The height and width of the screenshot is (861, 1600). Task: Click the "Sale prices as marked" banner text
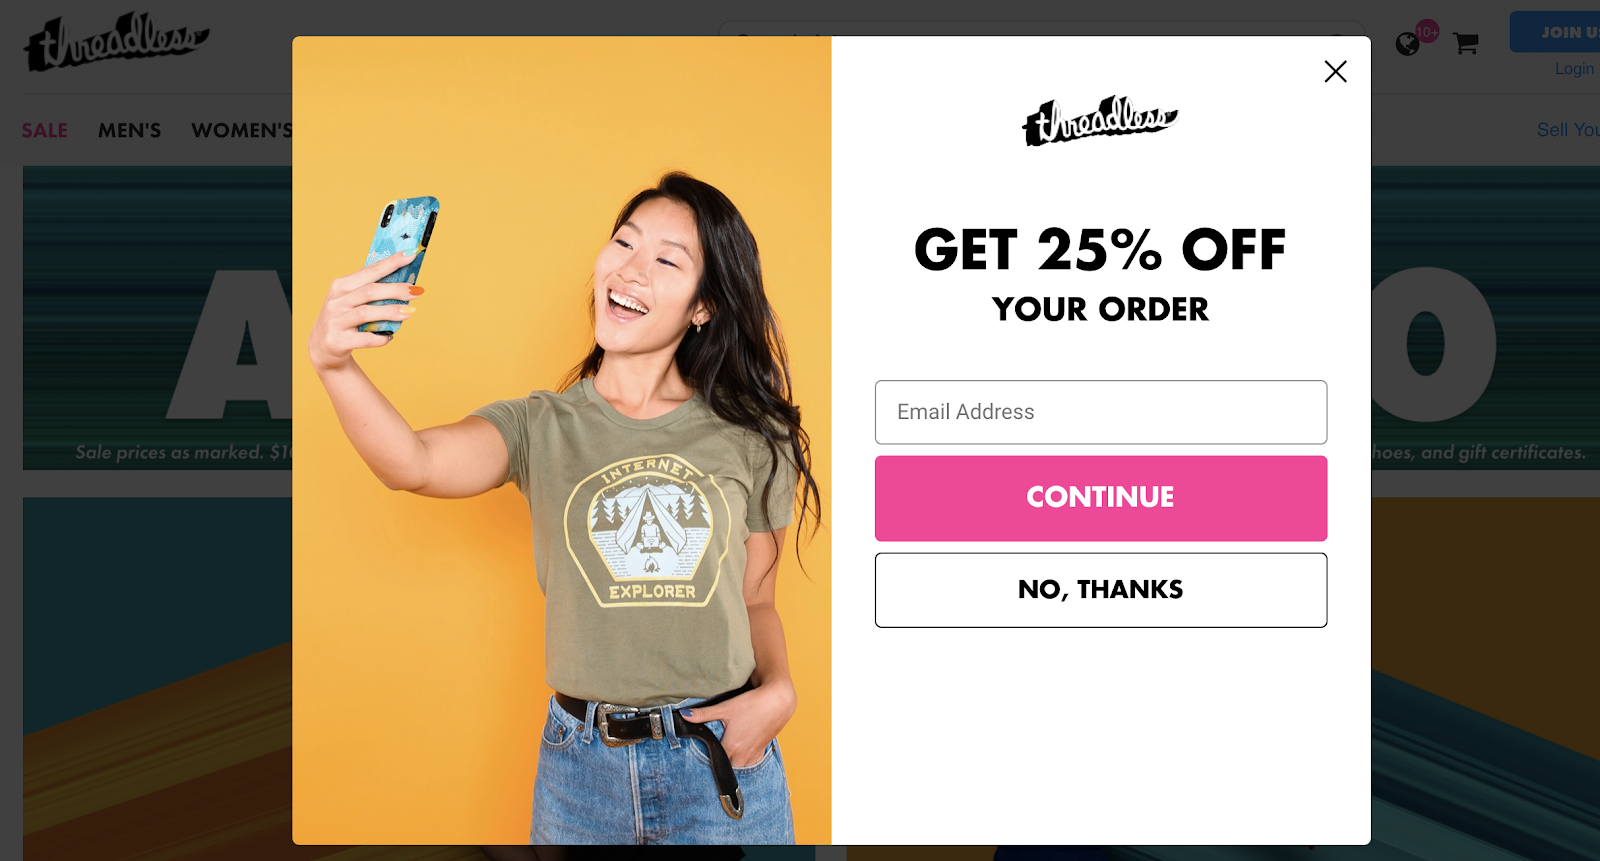(183, 453)
